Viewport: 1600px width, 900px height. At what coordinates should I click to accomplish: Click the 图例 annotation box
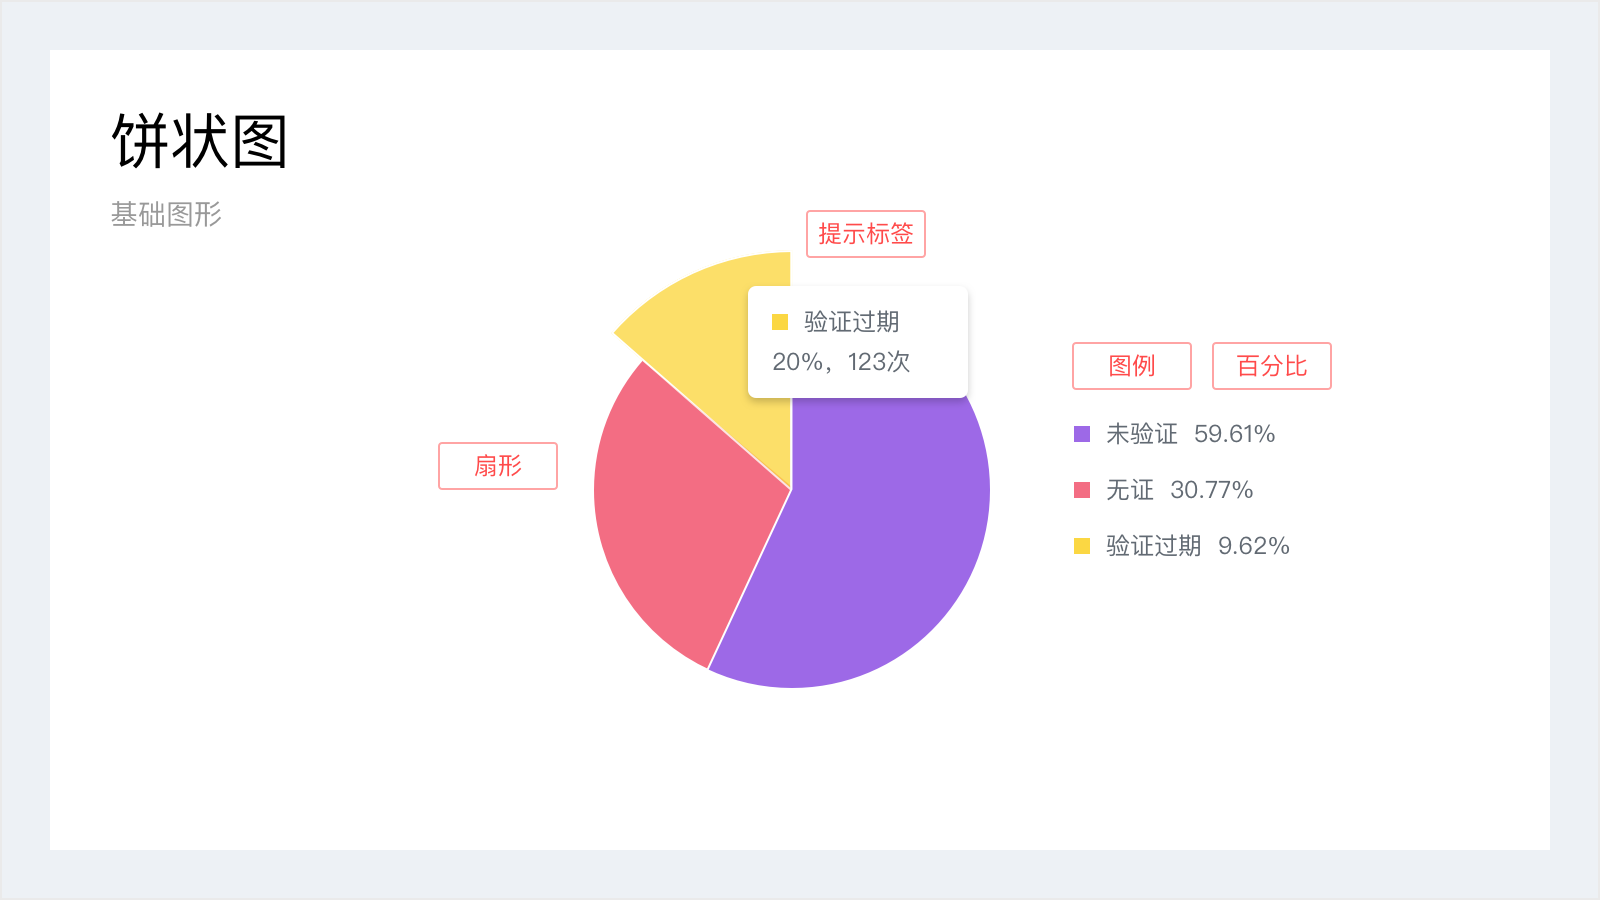point(1132,366)
